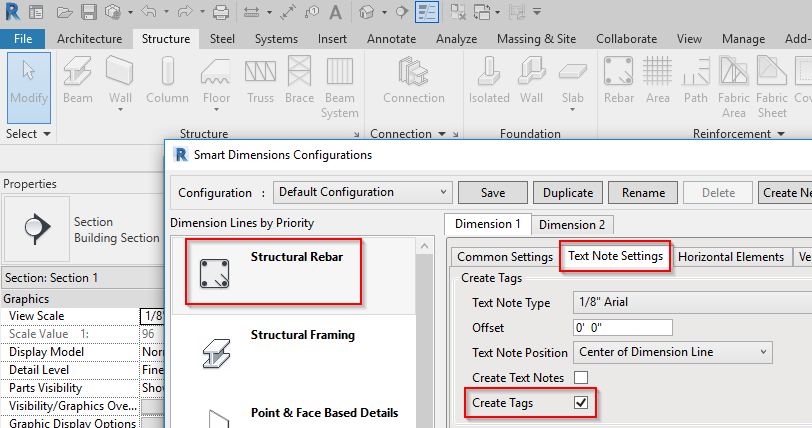Click the Undo arrow icon
This screenshot has height=428, width=812.
pos(149,11)
